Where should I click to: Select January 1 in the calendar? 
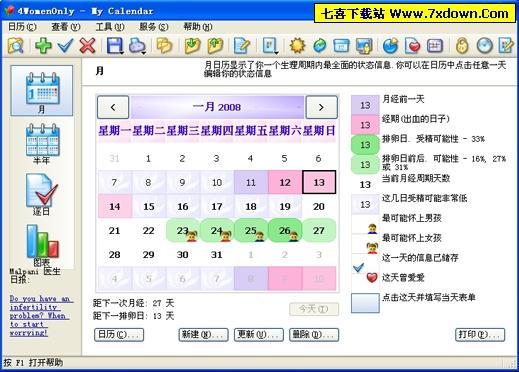pyautogui.click(x=149, y=158)
